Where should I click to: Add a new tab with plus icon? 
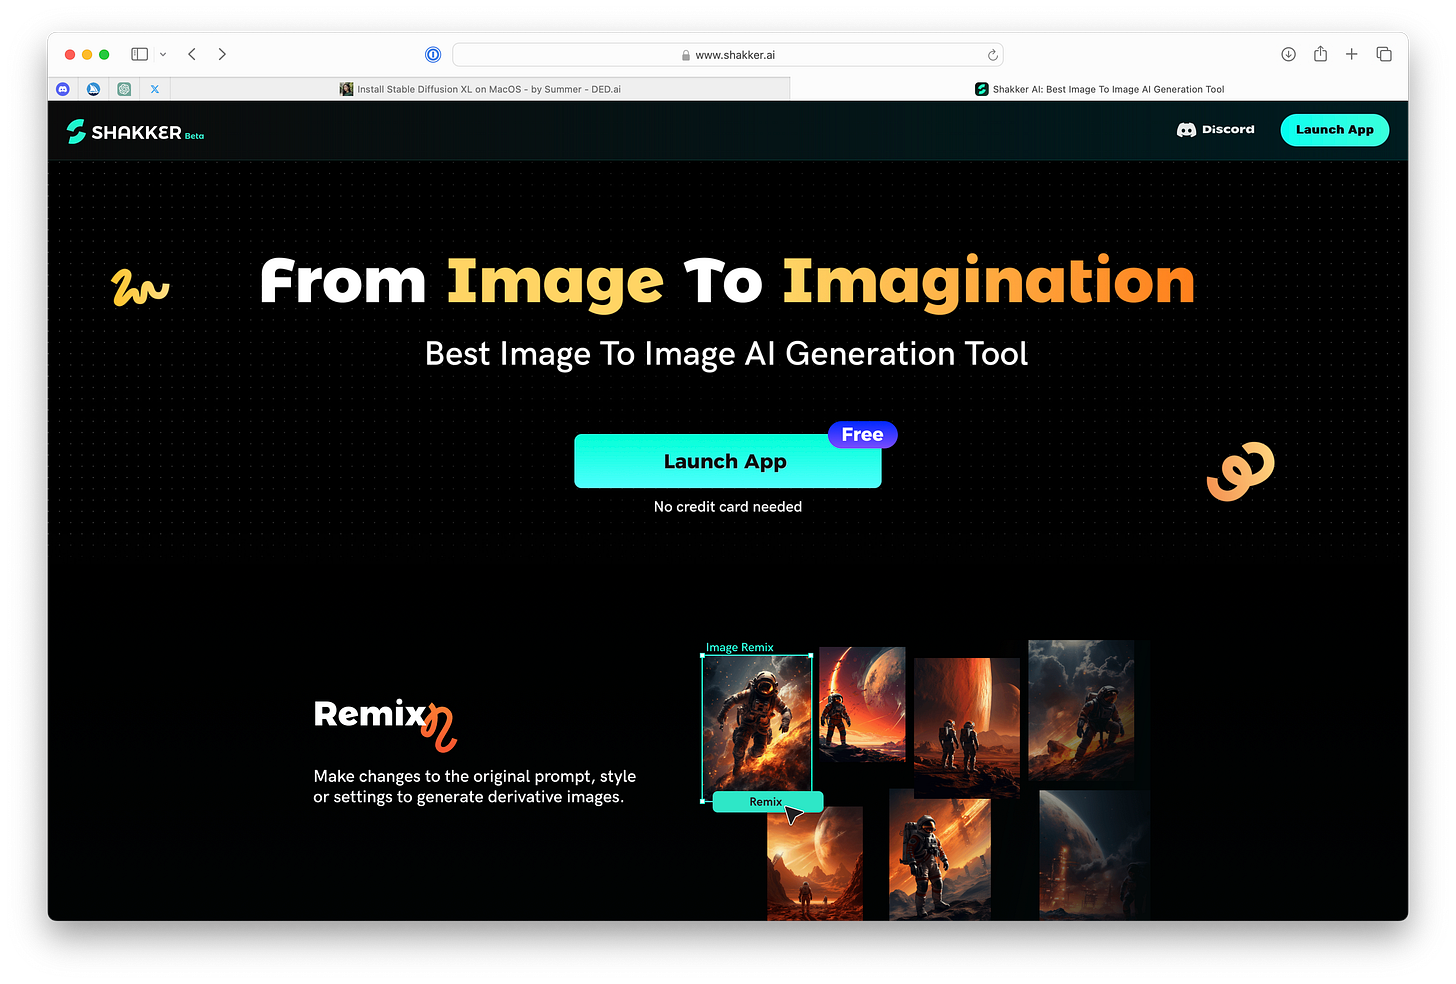[x=1351, y=54]
